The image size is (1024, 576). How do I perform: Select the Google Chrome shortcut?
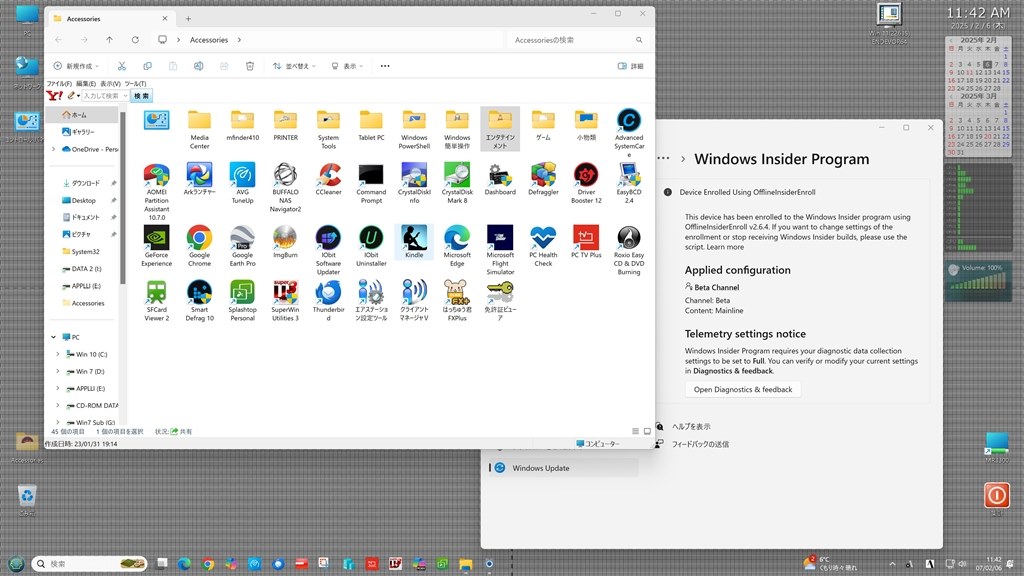coord(199,246)
